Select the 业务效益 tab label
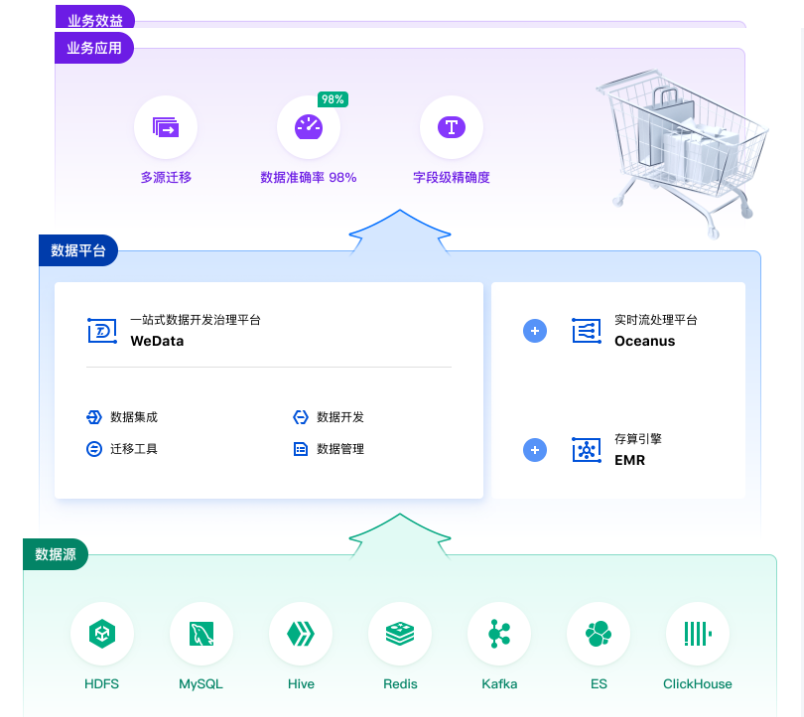 coord(95,17)
